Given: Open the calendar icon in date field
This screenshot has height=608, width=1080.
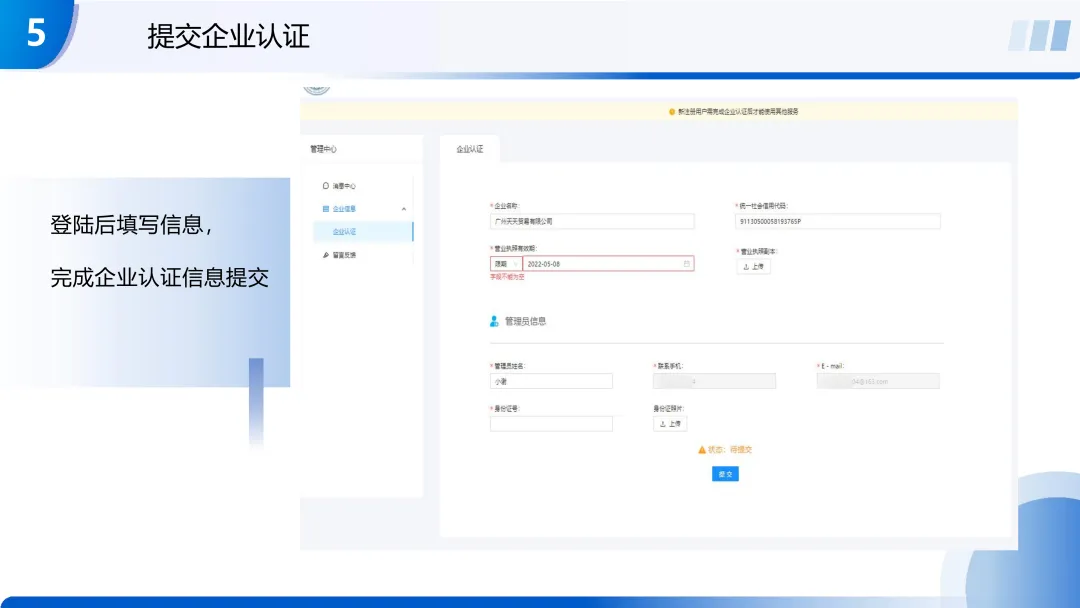Looking at the screenshot, I should click(x=686, y=264).
